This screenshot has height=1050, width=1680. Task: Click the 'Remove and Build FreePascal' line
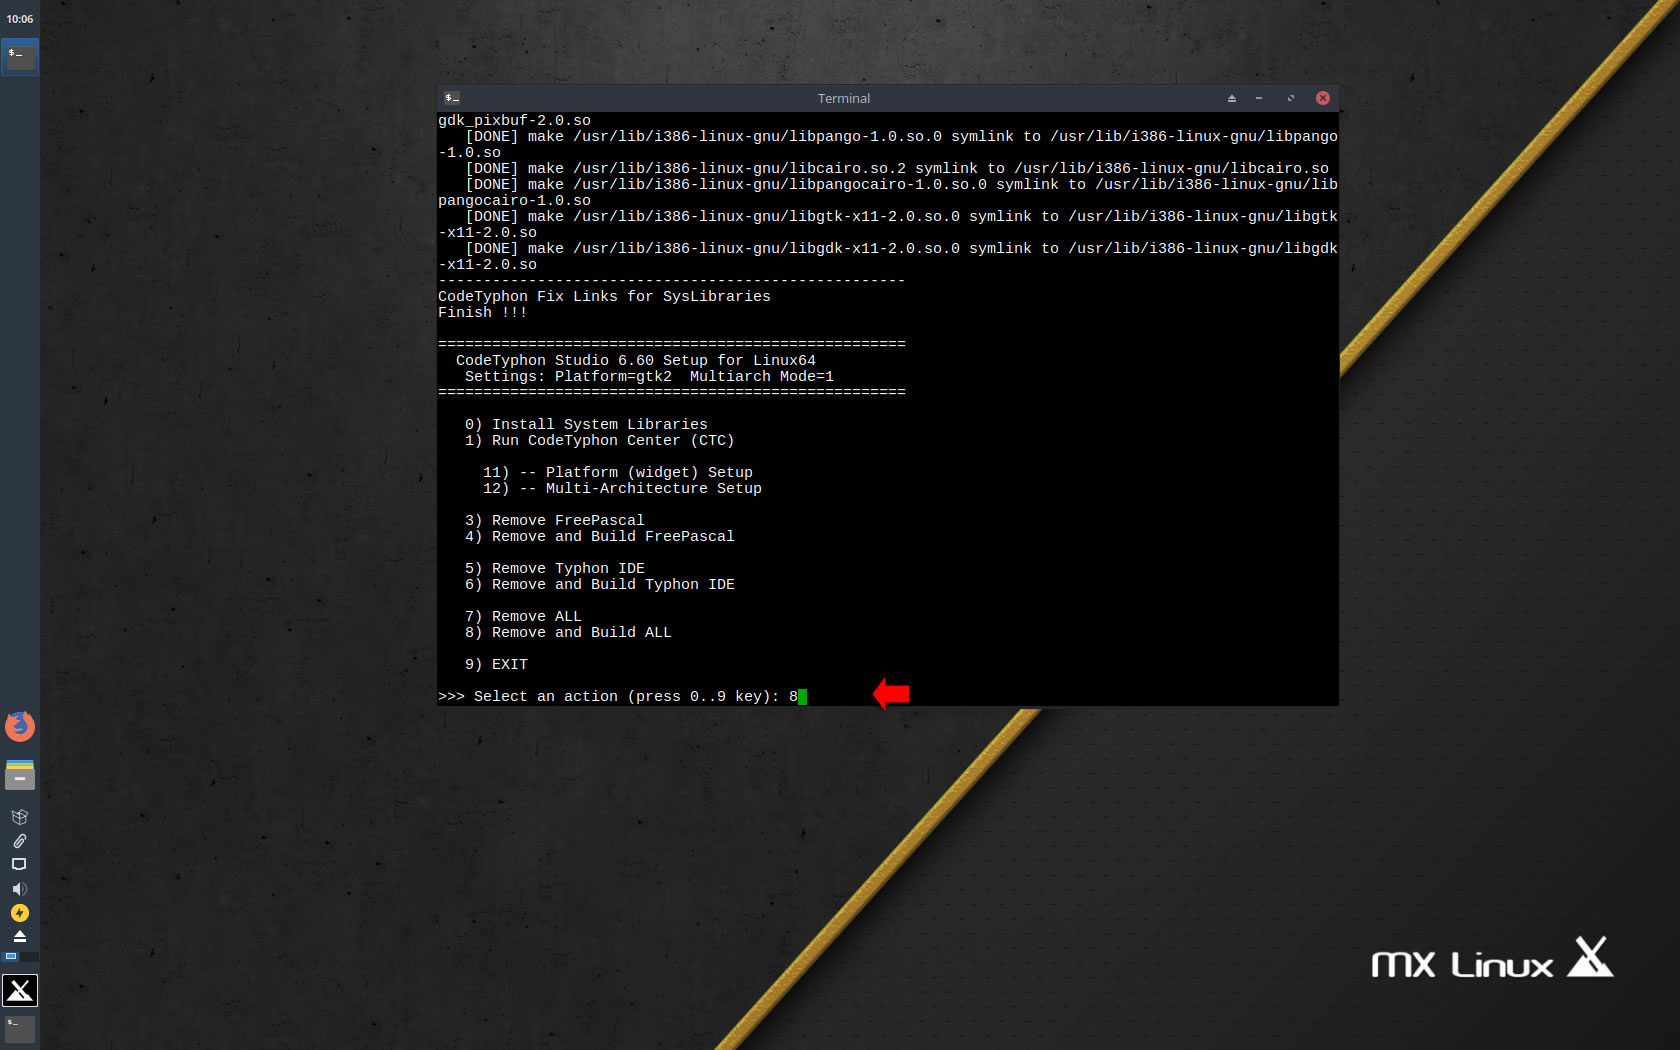(x=599, y=537)
